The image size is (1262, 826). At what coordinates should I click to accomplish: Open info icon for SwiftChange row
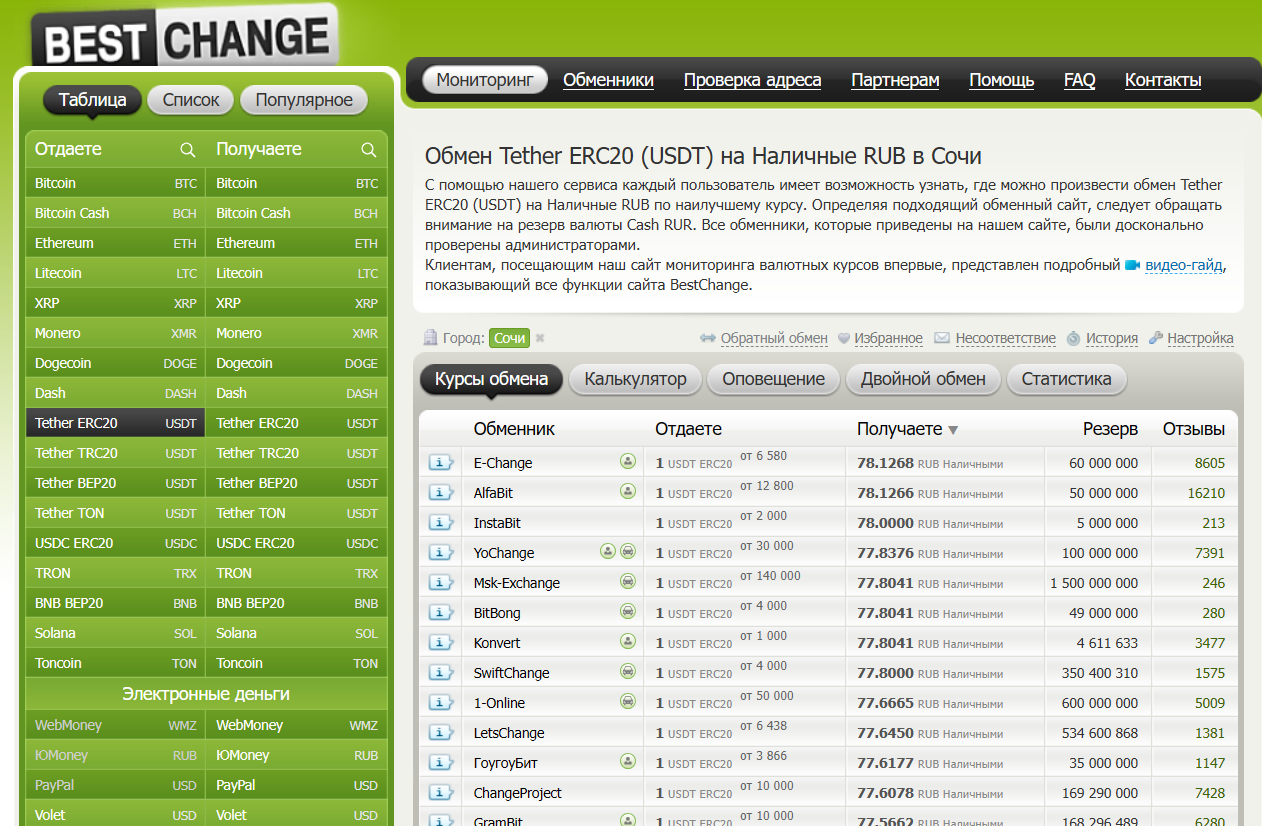click(x=441, y=672)
